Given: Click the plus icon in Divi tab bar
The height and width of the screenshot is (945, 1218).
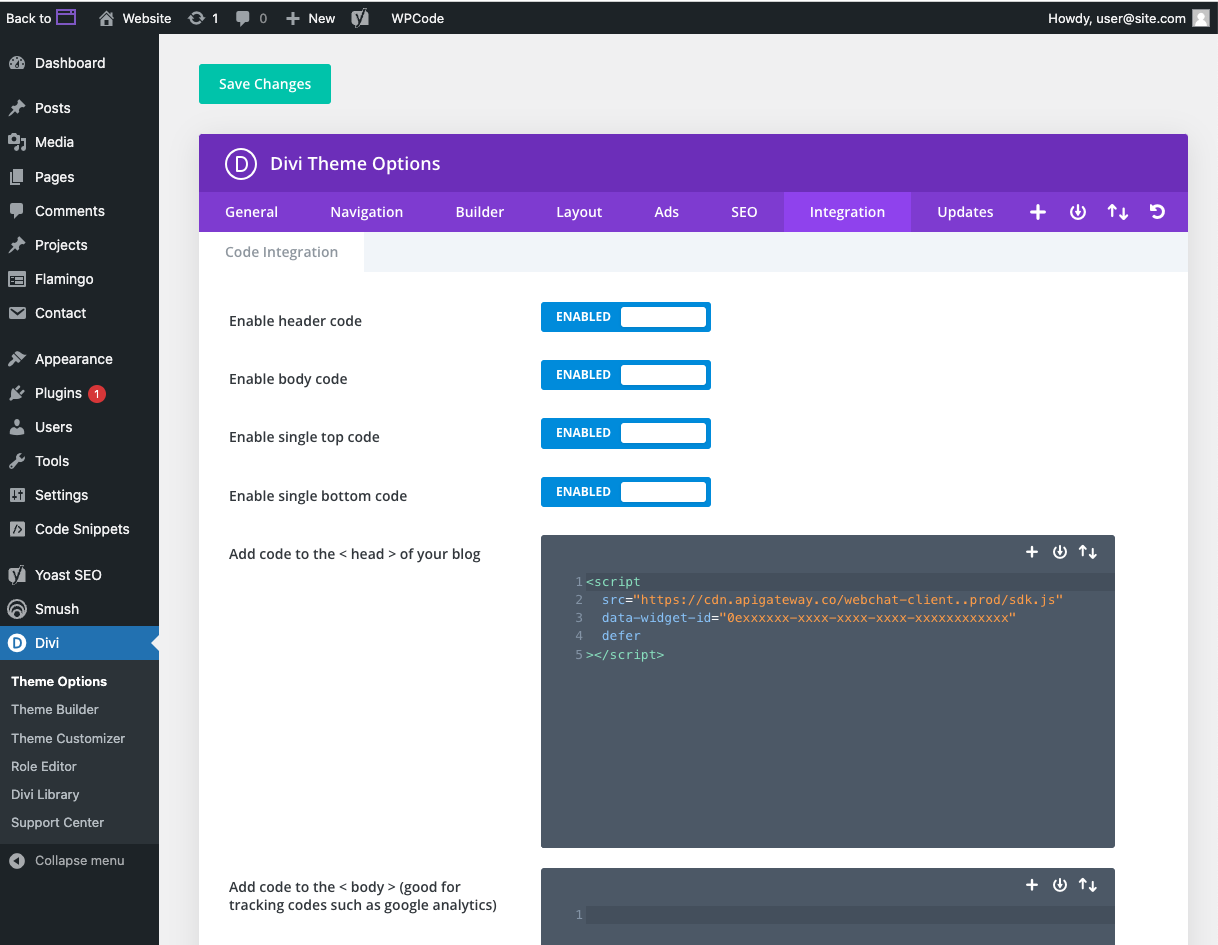Looking at the screenshot, I should tap(1038, 212).
